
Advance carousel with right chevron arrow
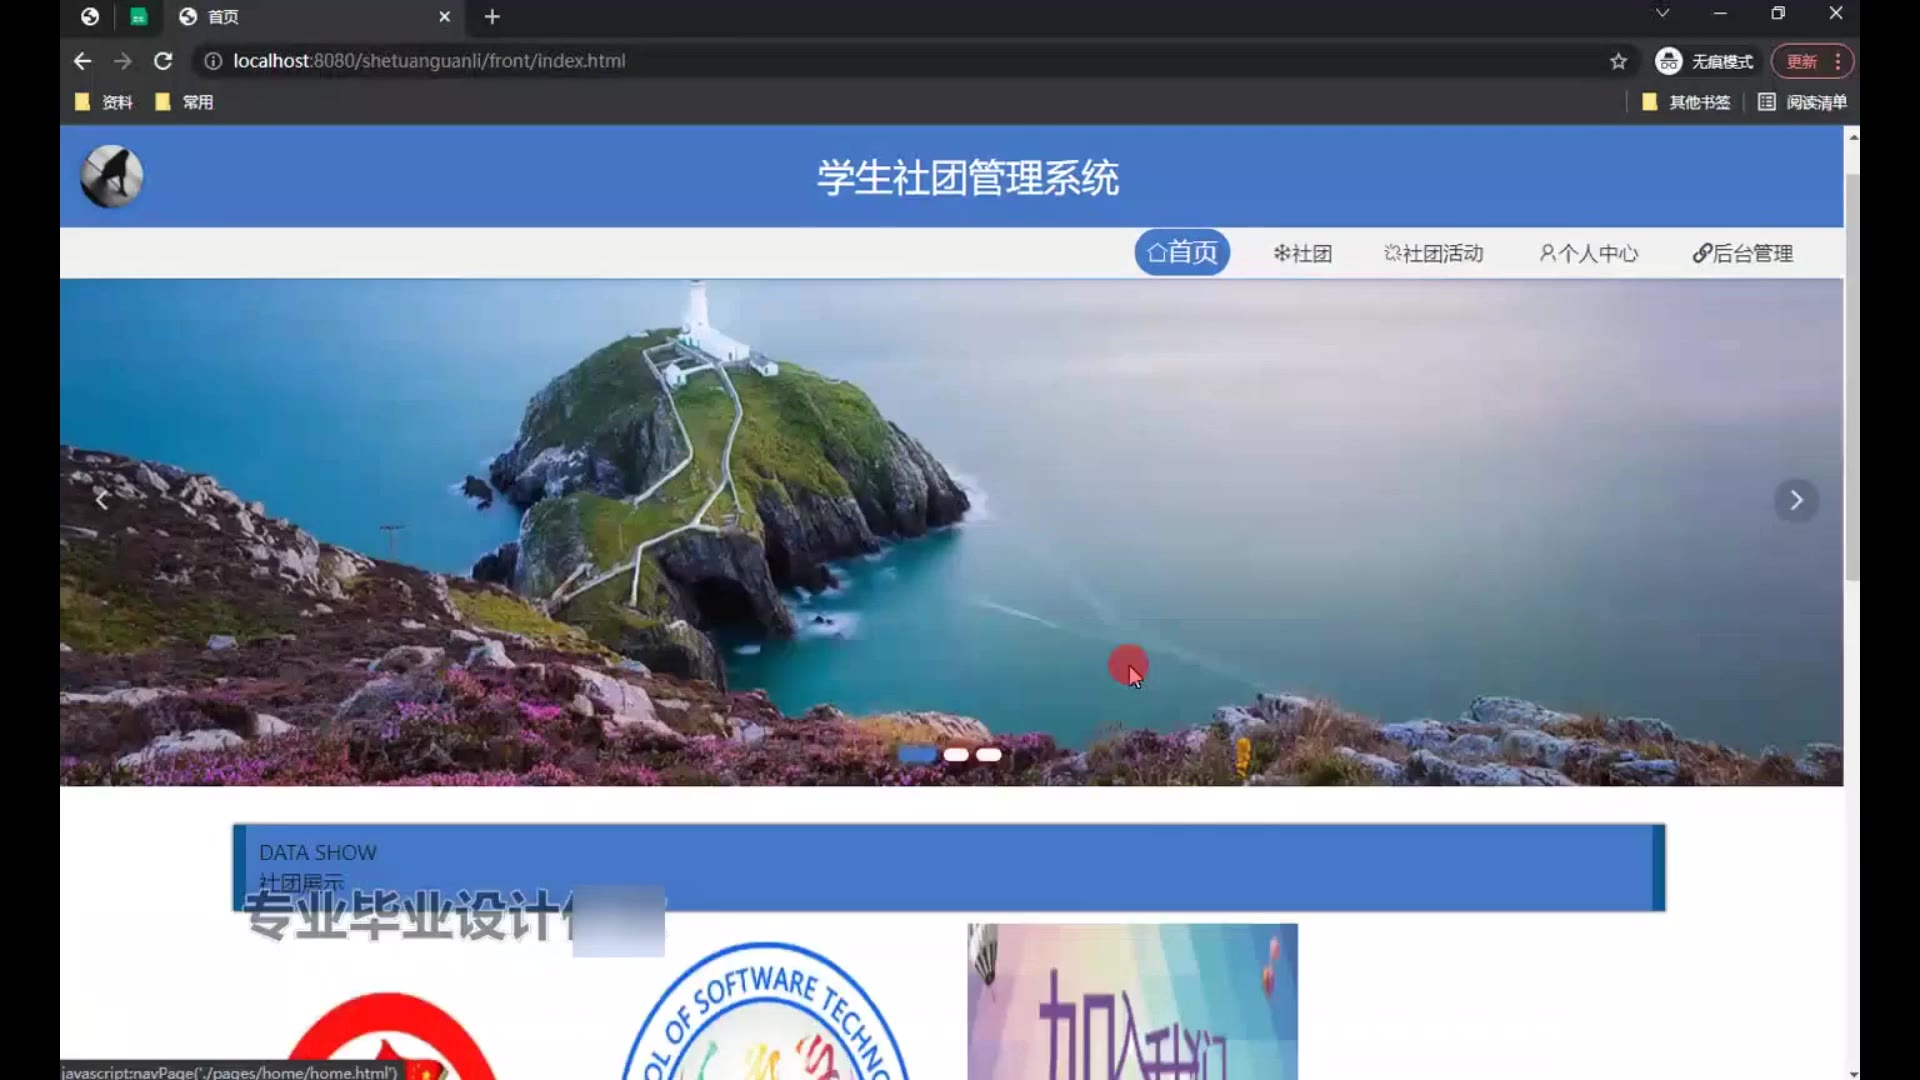tap(1796, 500)
